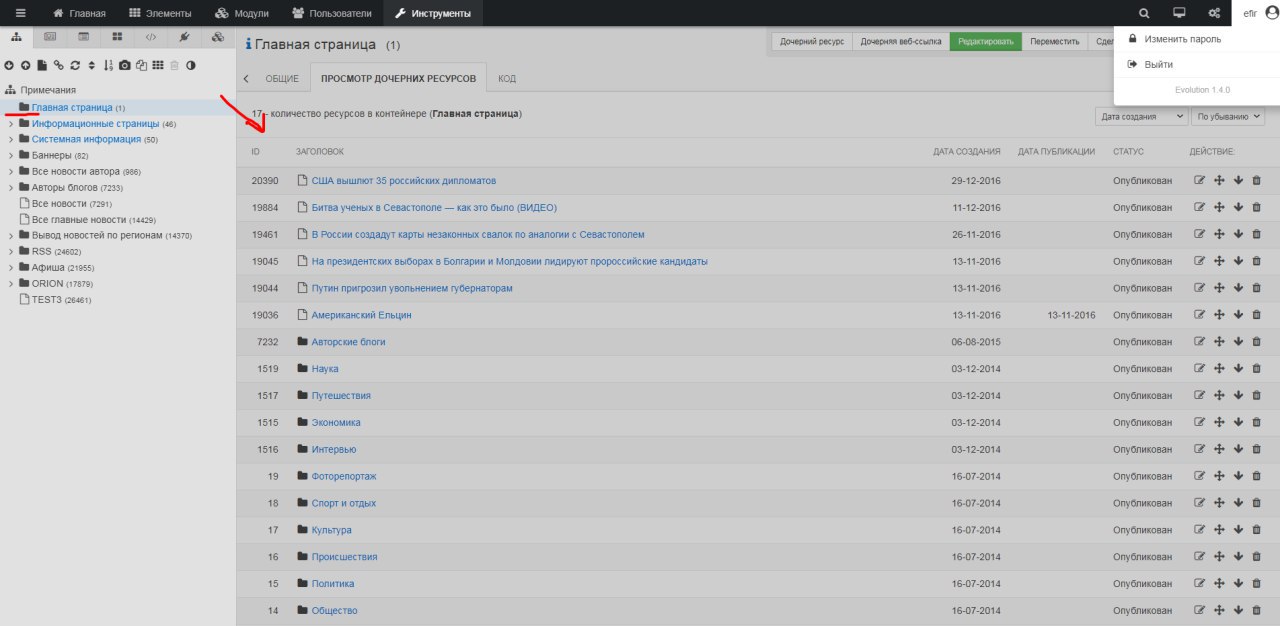Open 'Путин пригрозил увольнением губернаторам' link

click(412, 288)
